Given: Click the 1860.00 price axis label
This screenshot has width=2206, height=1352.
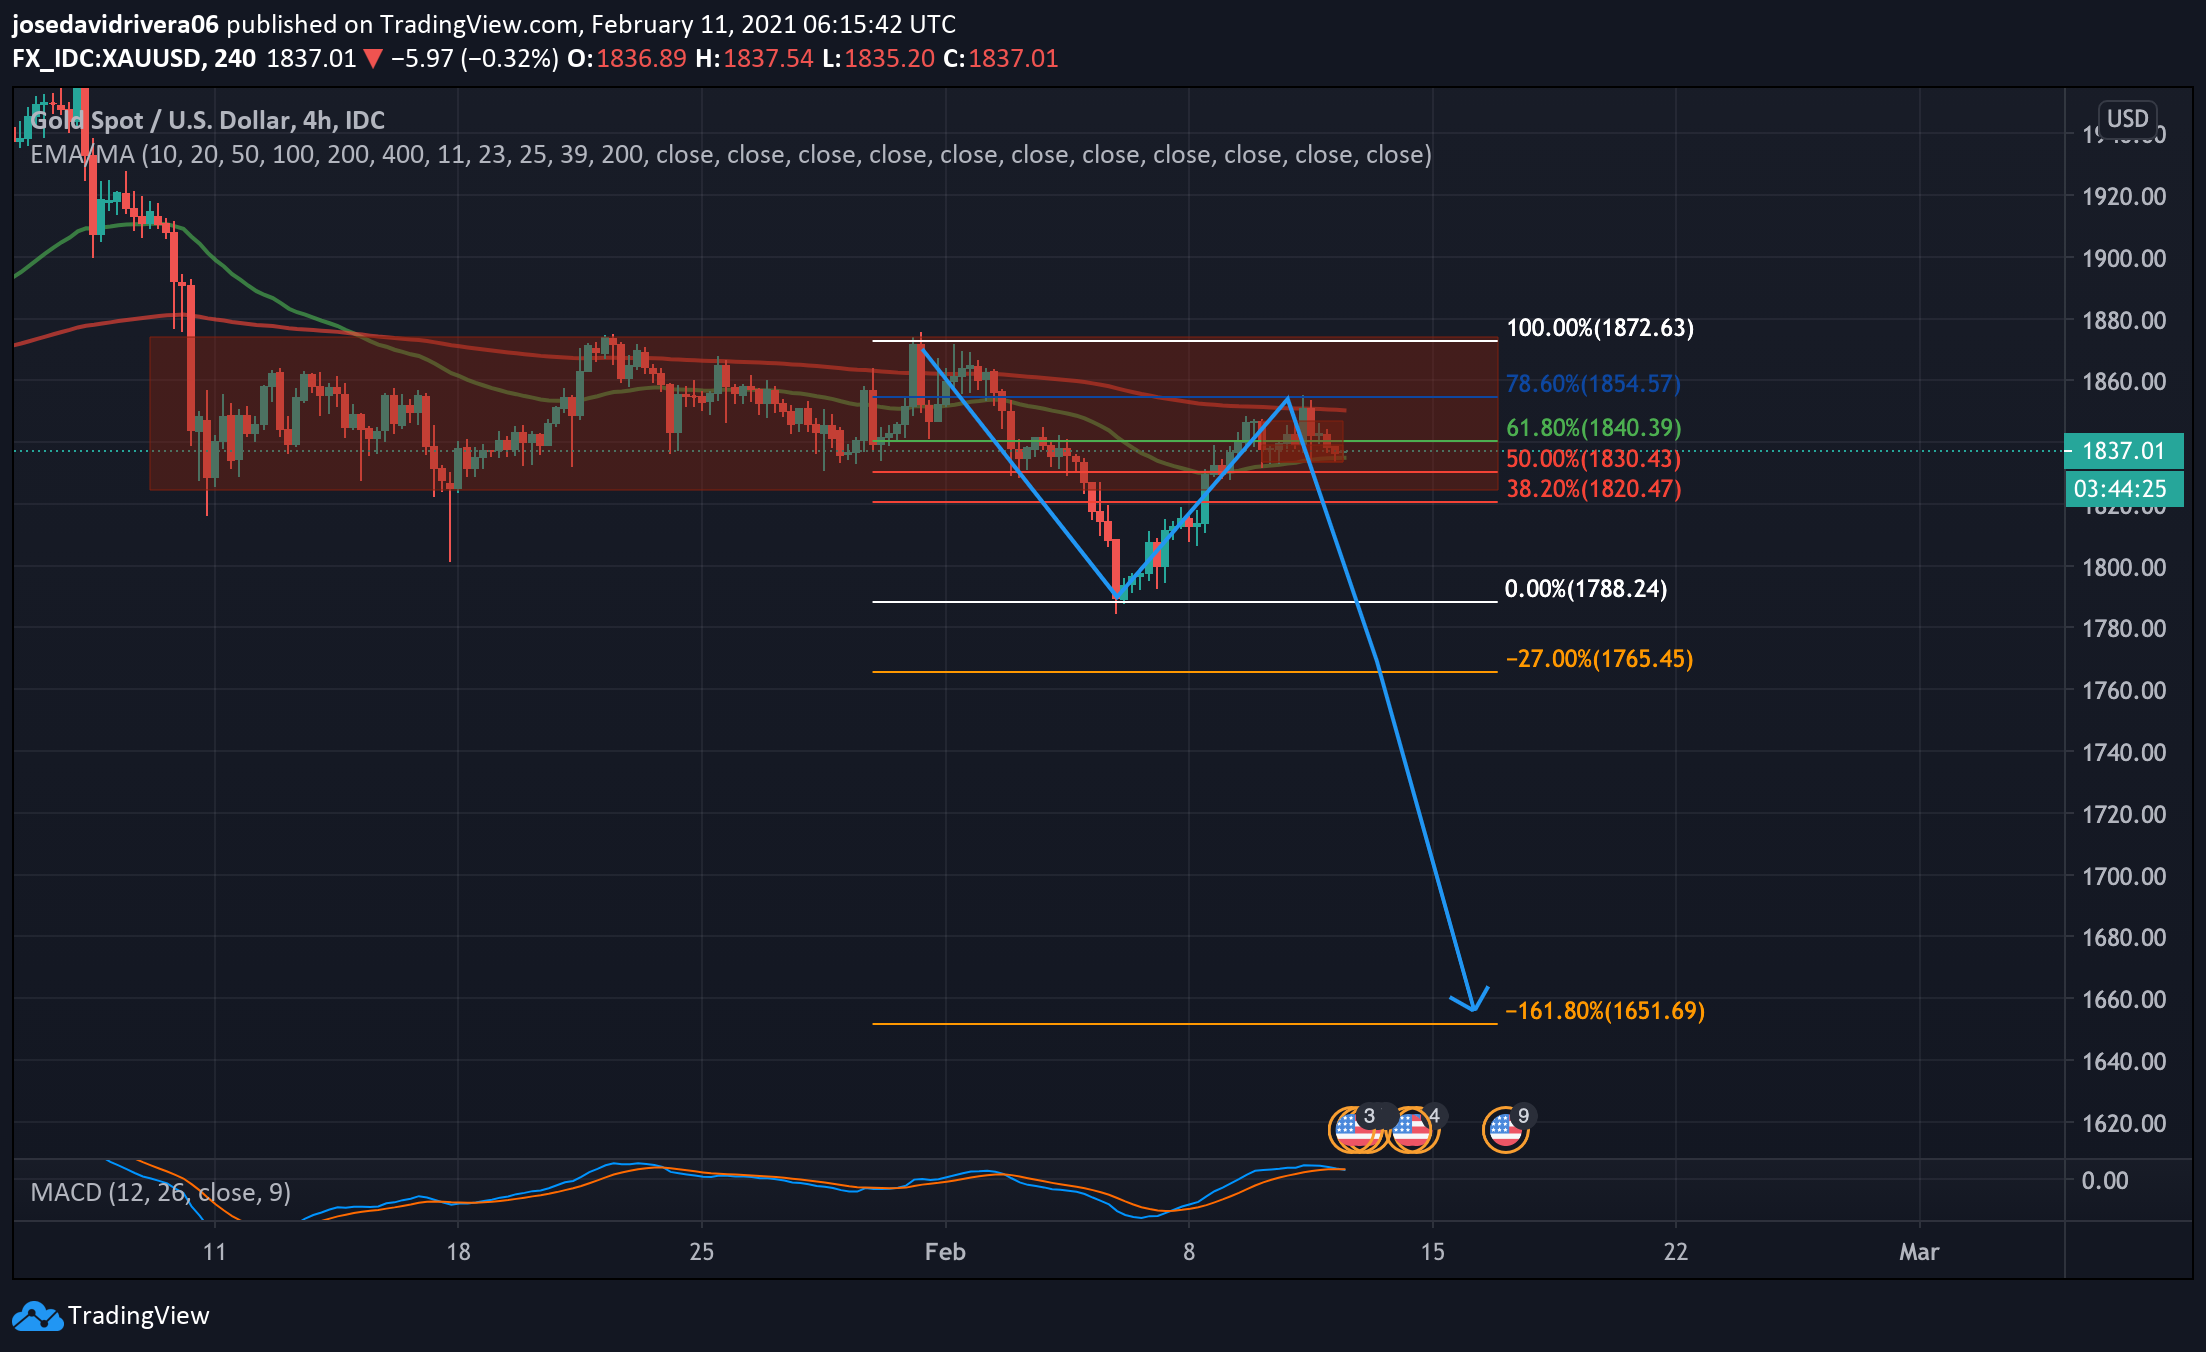Looking at the screenshot, I should 2124,382.
